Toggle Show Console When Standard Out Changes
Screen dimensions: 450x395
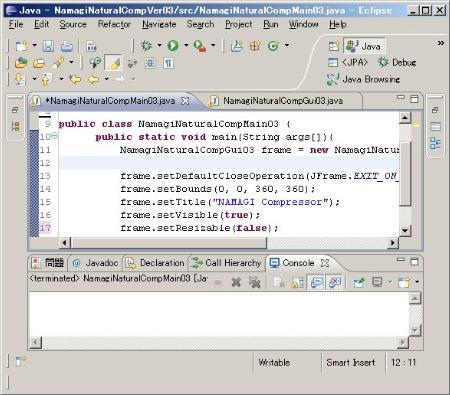pos(316,282)
